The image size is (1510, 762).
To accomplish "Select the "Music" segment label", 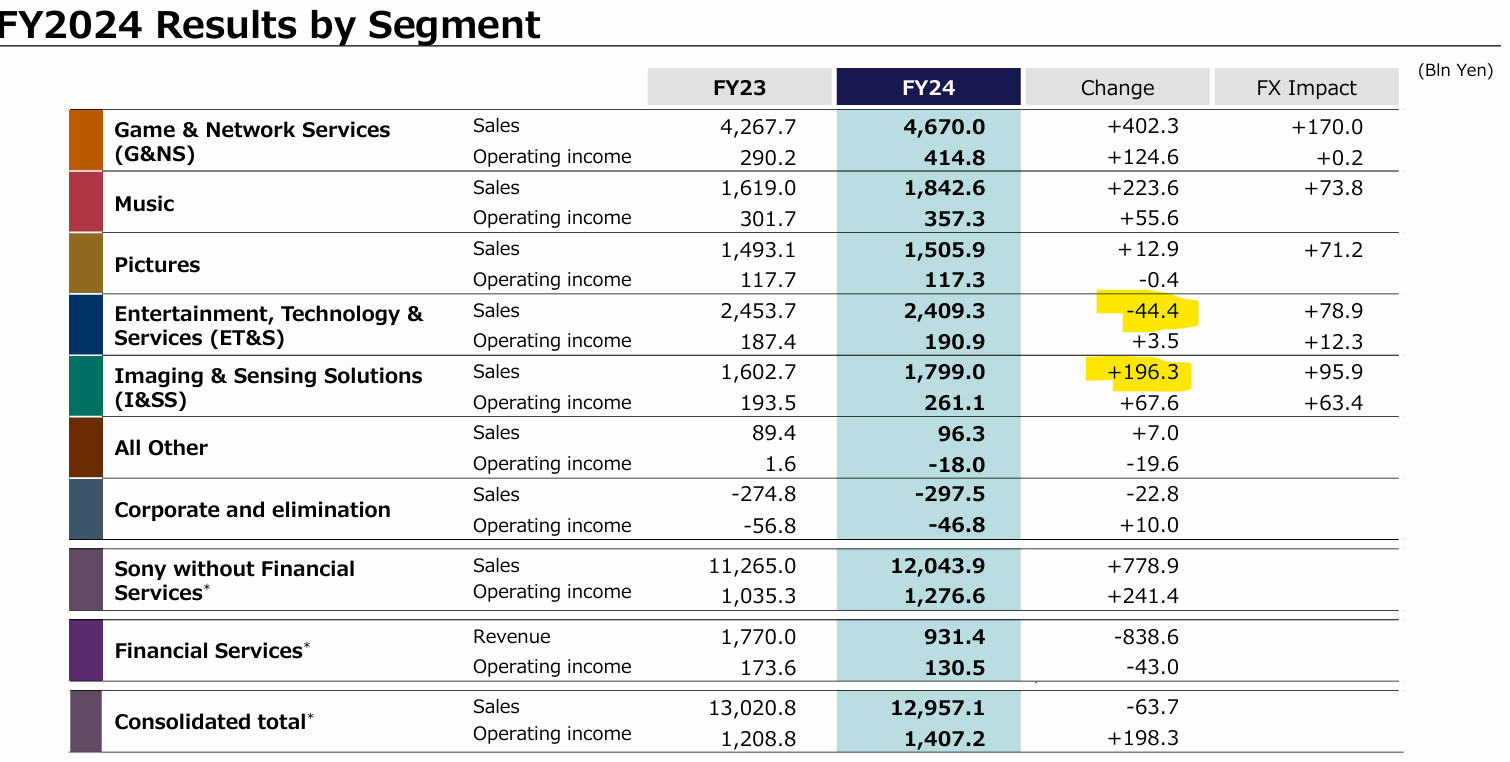I will (x=144, y=204).
